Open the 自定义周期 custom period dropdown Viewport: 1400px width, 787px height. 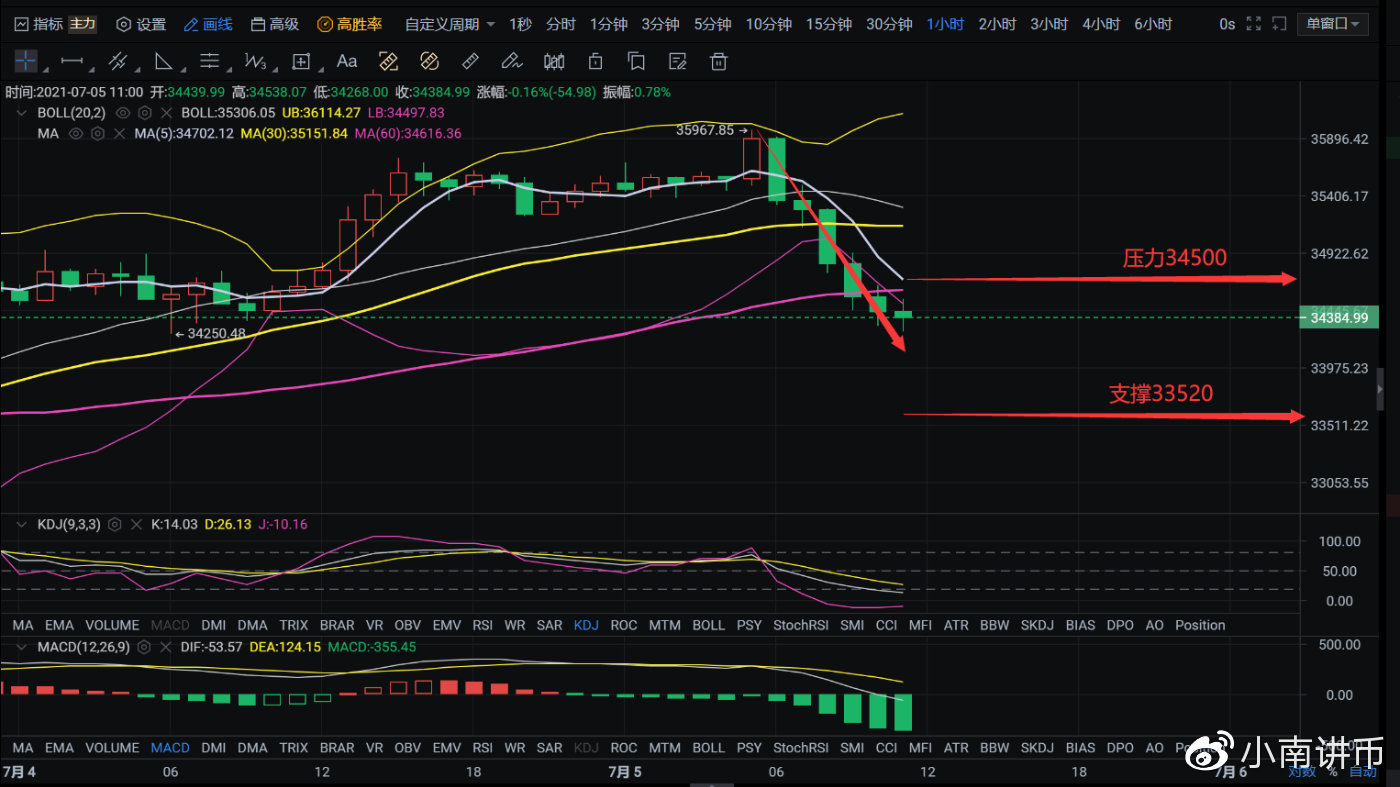pos(450,24)
